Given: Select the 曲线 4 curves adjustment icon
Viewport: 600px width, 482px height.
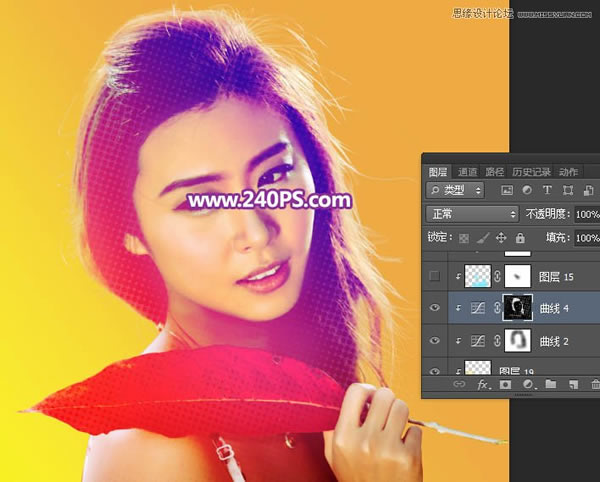Looking at the screenshot, I should (x=478, y=308).
